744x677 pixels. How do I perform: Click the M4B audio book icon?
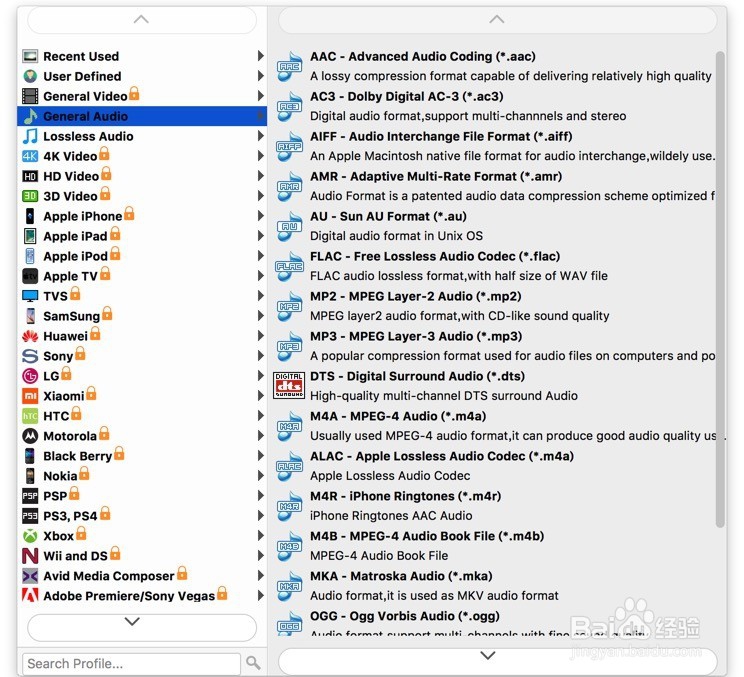(289, 546)
